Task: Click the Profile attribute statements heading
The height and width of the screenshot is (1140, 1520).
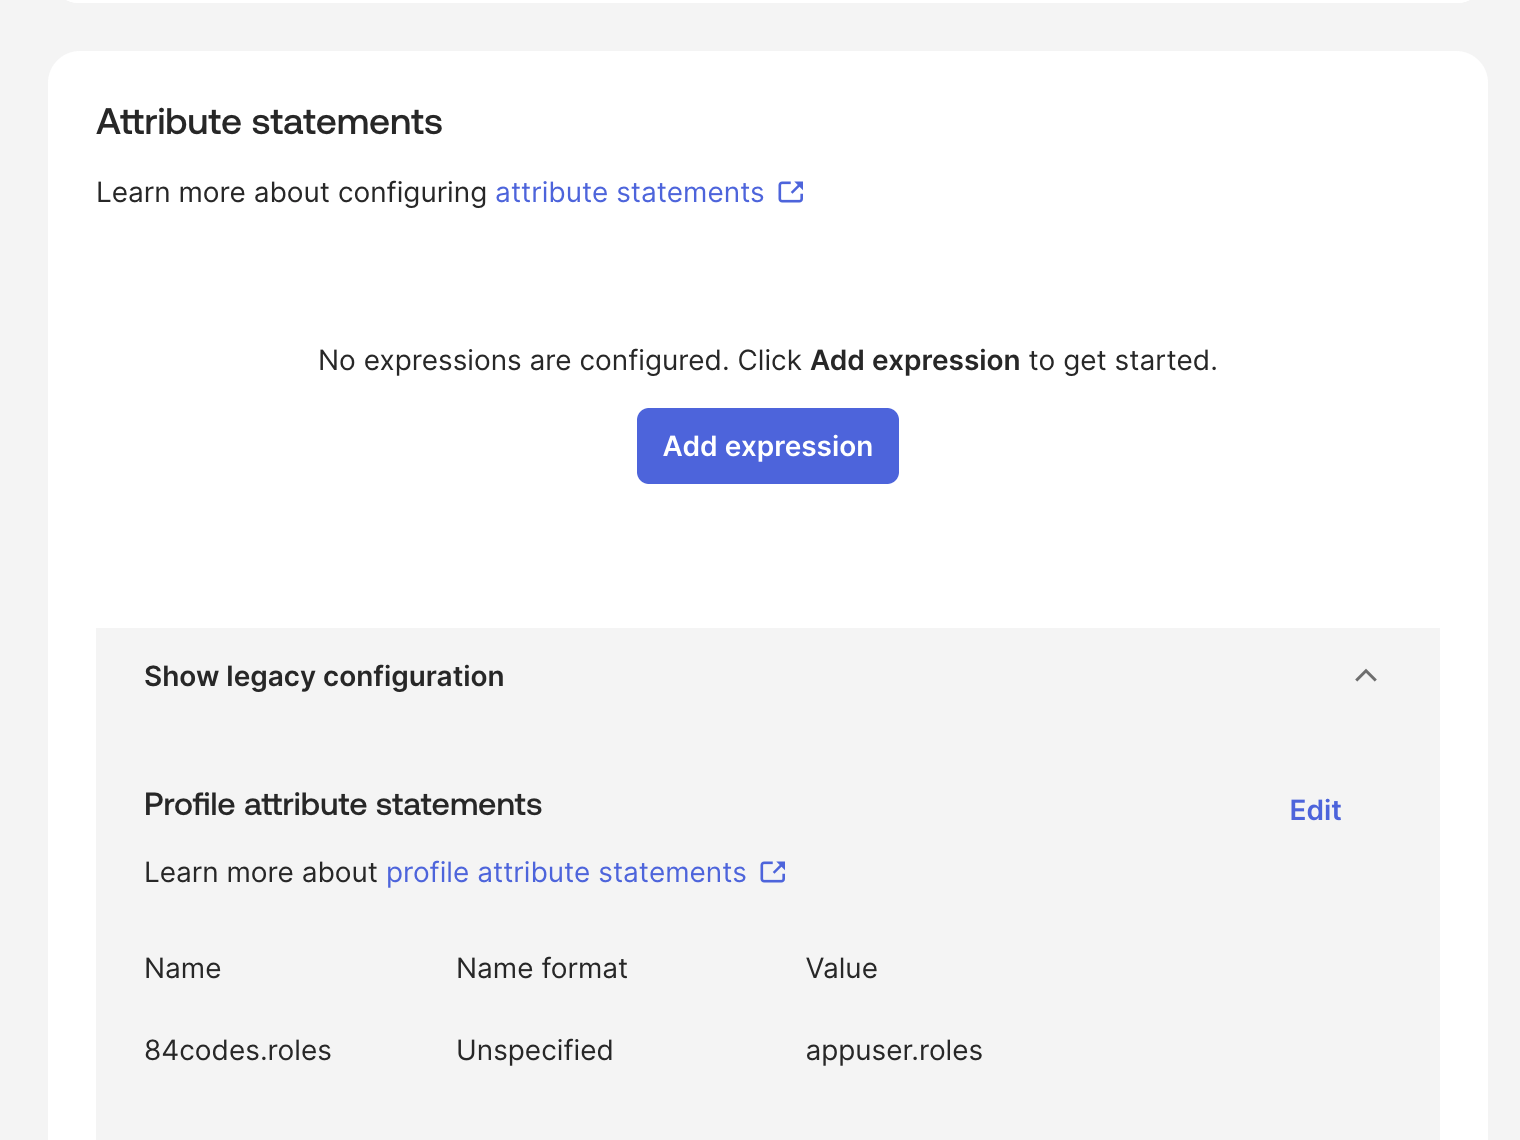Action: click(x=343, y=804)
